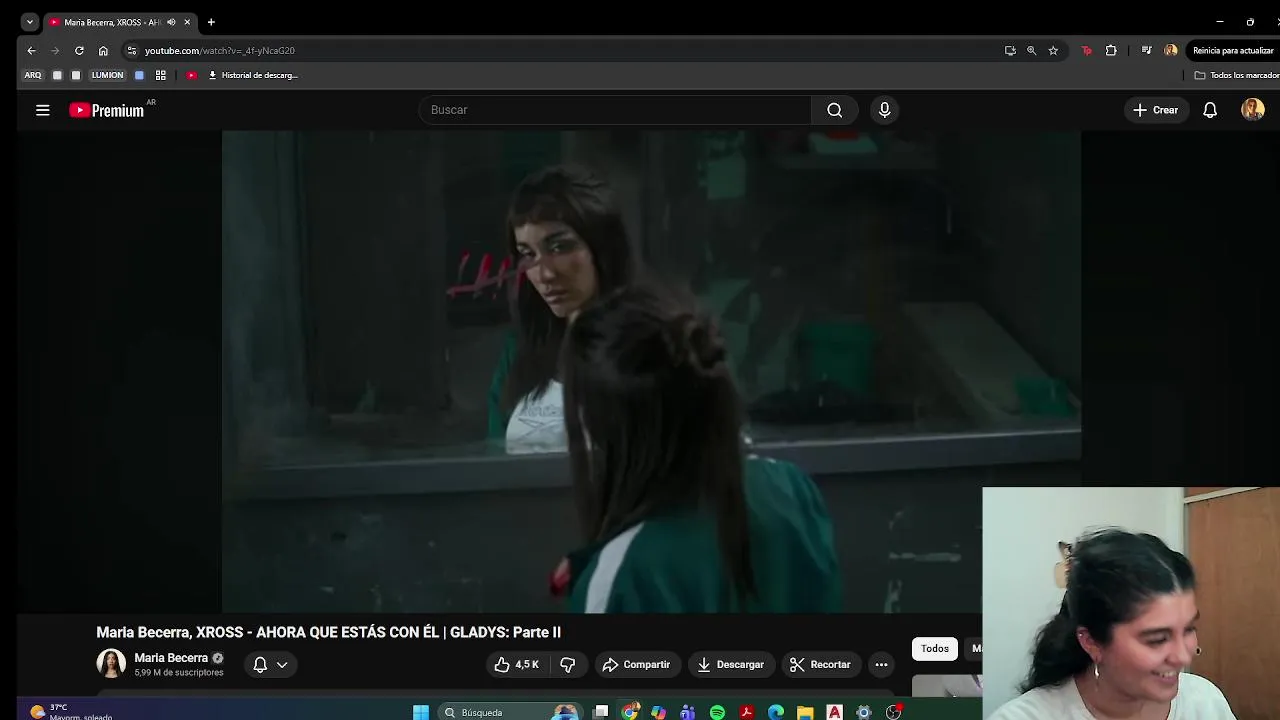Viewport: 1280px width, 720px height.
Task: Open the apps grid bookmark icon
Action: click(160, 75)
